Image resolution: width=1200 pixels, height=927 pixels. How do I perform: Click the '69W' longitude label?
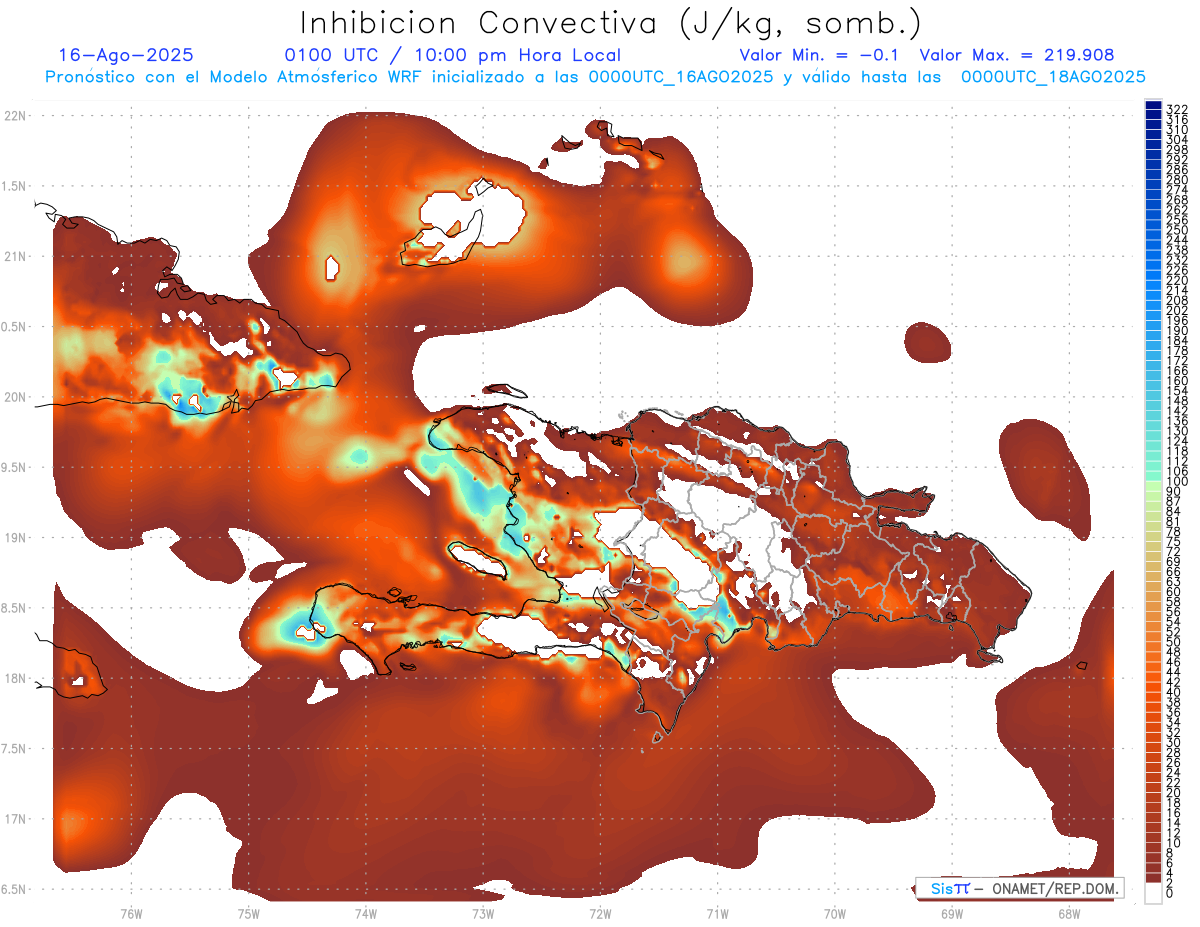coord(952,913)
